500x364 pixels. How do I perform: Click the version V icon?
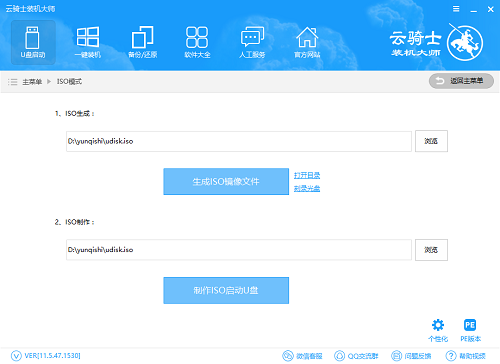16,356
